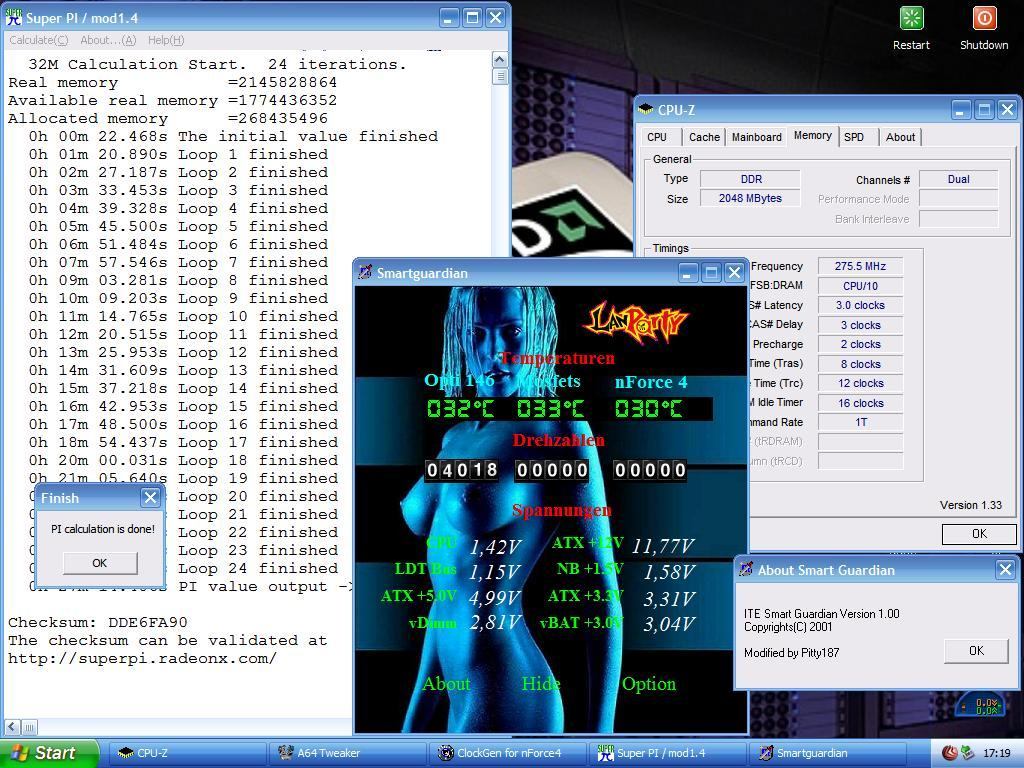Click Hide in the Smartguardian window
1024x768 pixels.
pyautogui.click(x=541, y=684)
